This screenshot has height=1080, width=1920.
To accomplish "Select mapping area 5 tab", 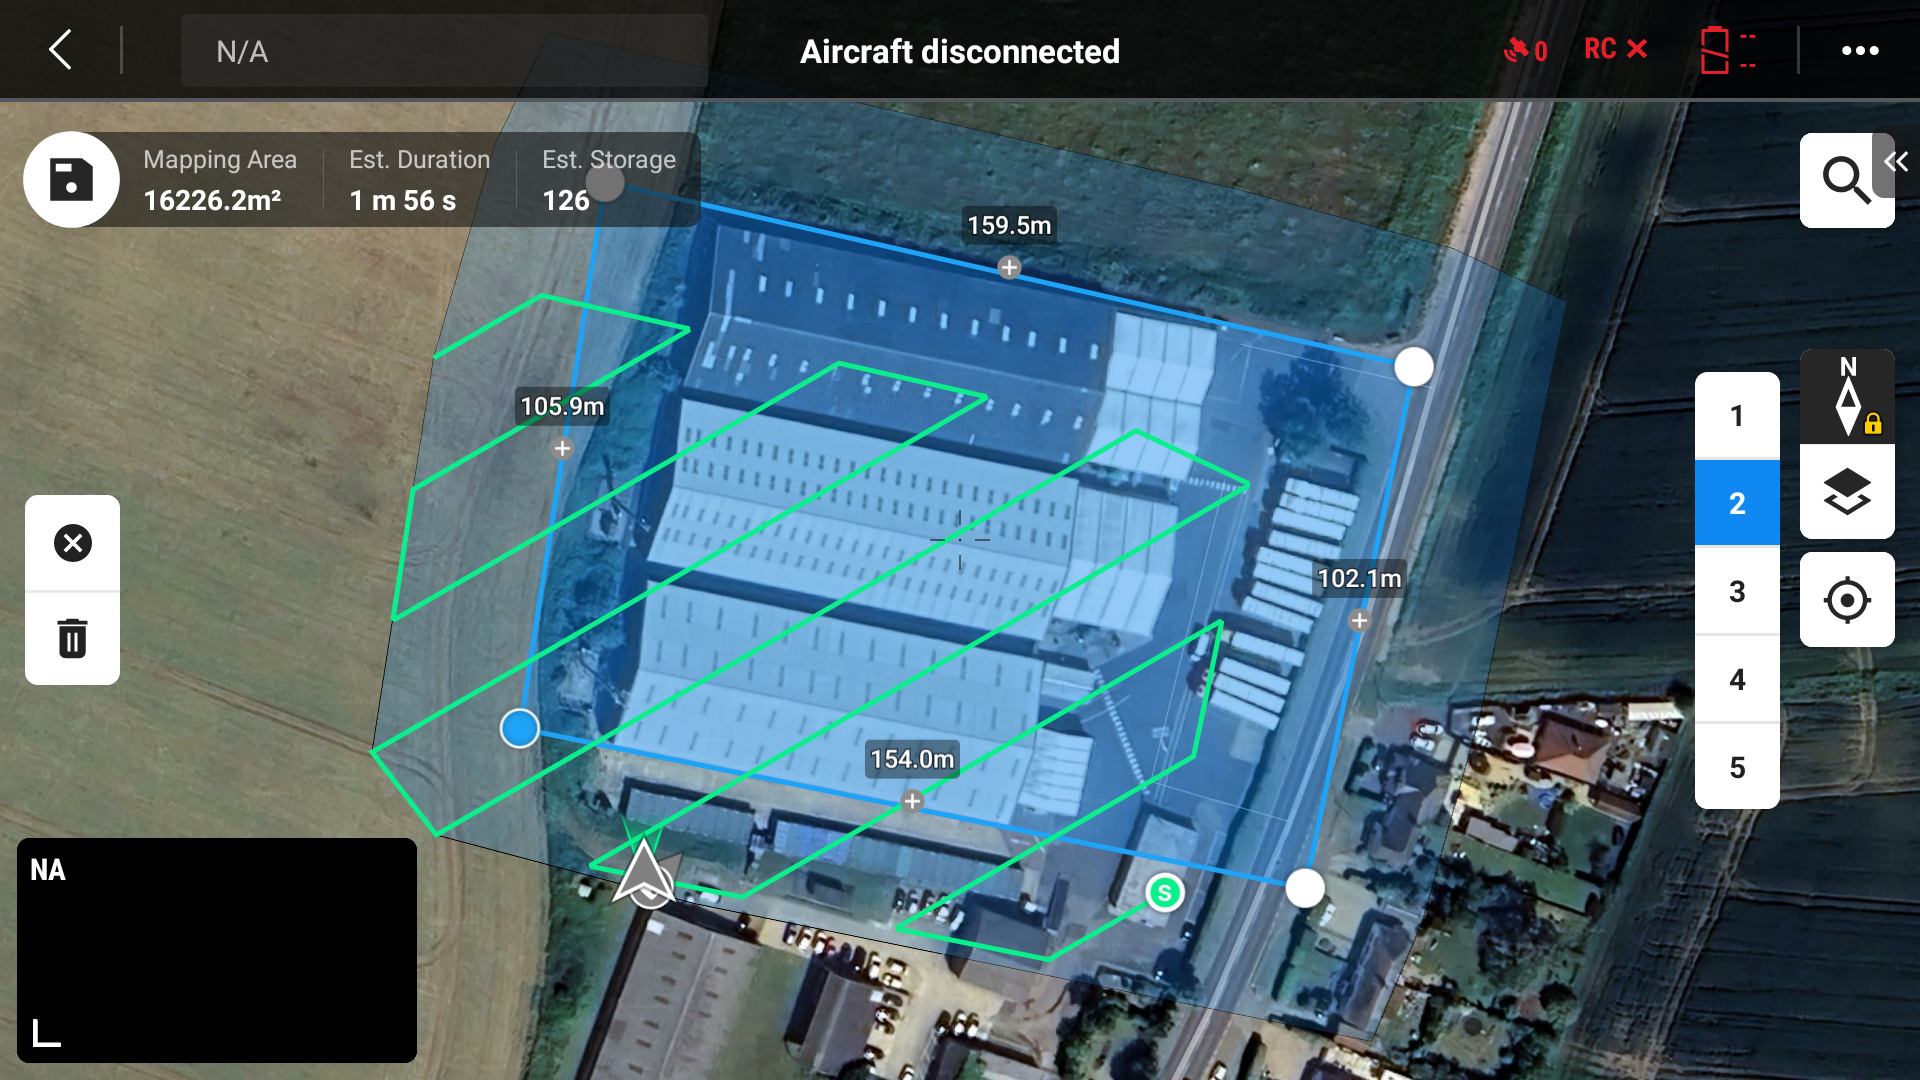I will pyautogui.click(x=1737, y=767).
